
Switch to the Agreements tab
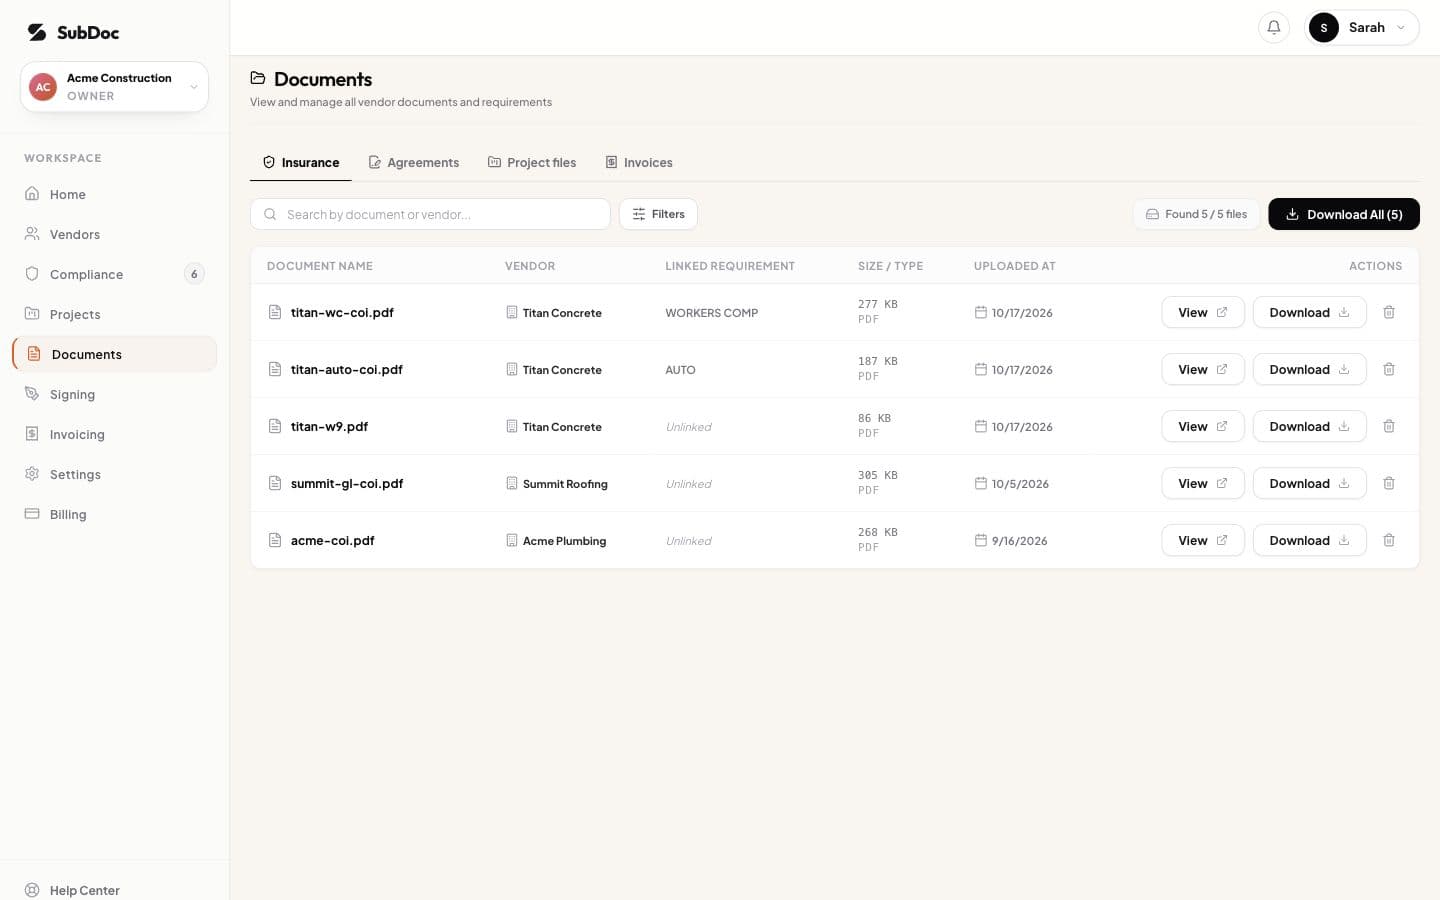[414, 162]
